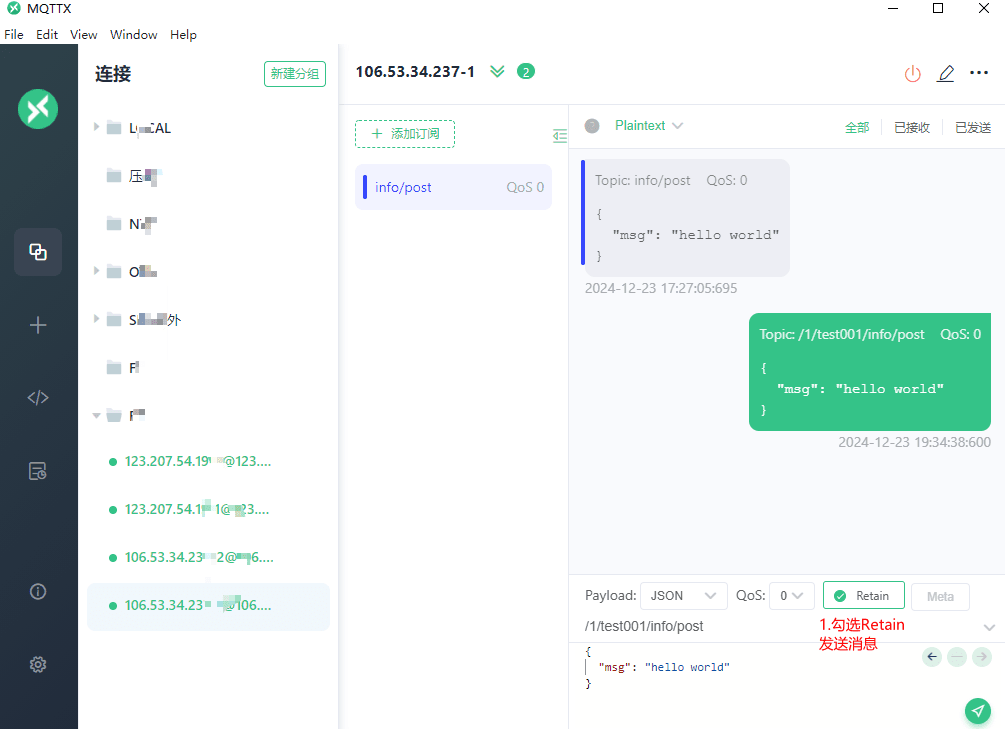Select the info/post subscription
Viewport: 1005px width, 729px height.
(x=453, y=187)
